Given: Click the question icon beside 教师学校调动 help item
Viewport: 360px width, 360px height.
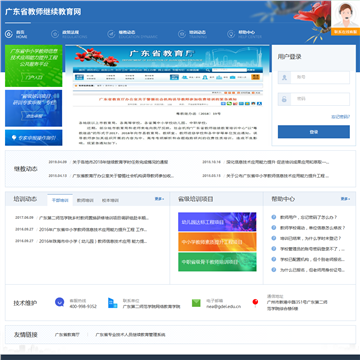Looking at the screenshot, I should 274,228.
